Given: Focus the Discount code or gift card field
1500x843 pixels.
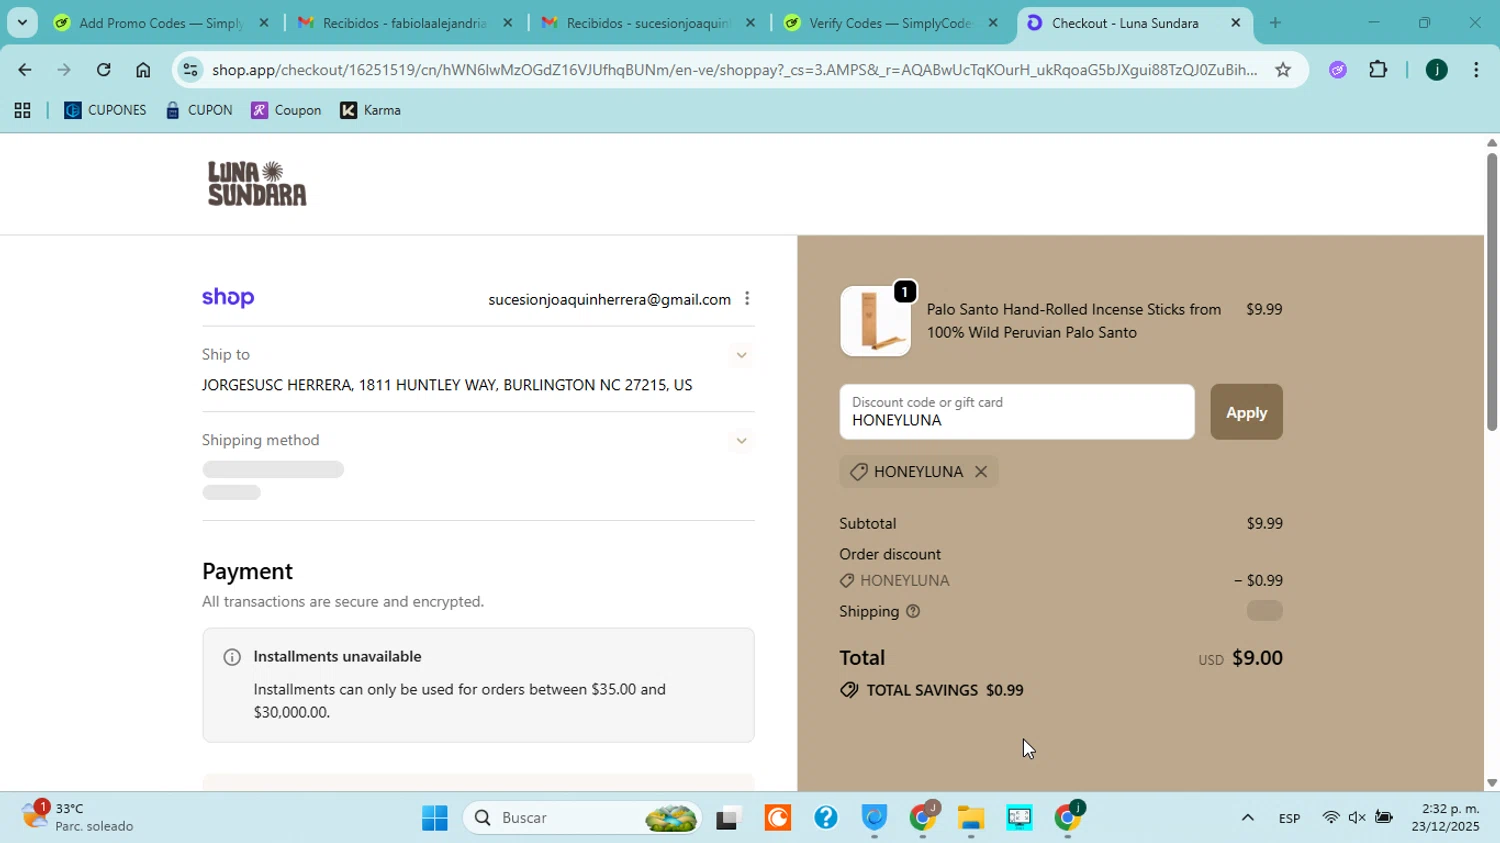Looking at the screenshot, I should coord(1017,412).
